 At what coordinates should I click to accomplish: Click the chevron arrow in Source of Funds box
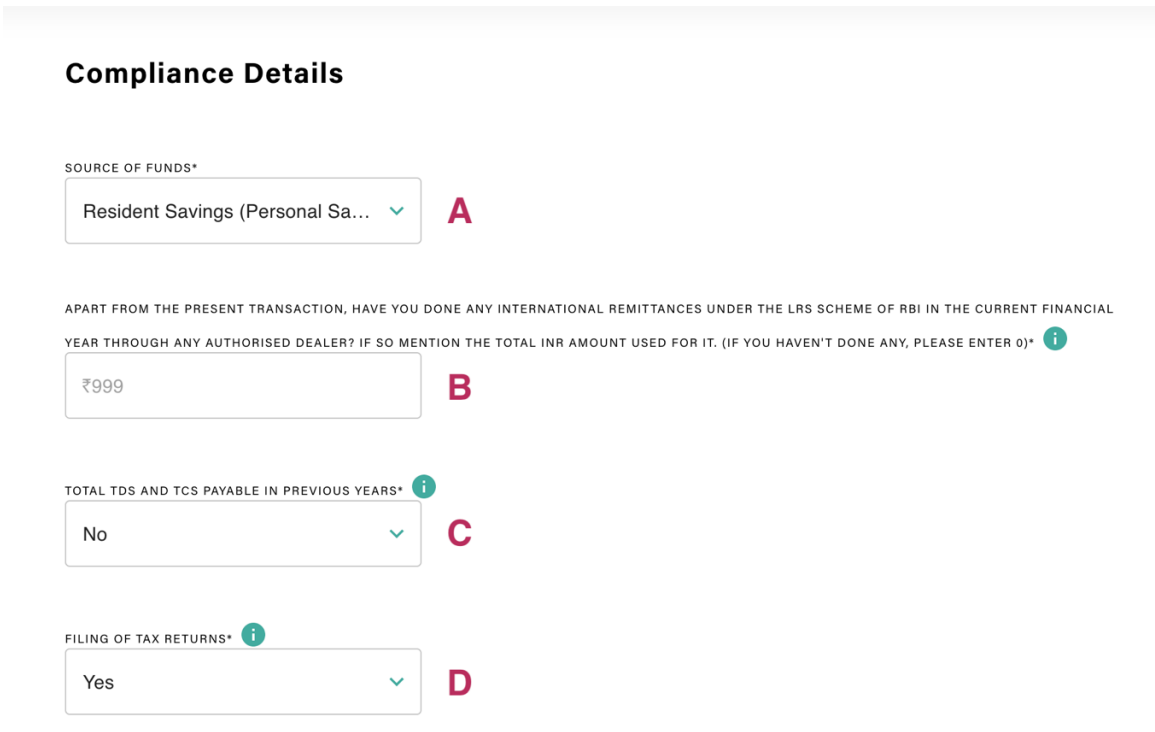396,211
